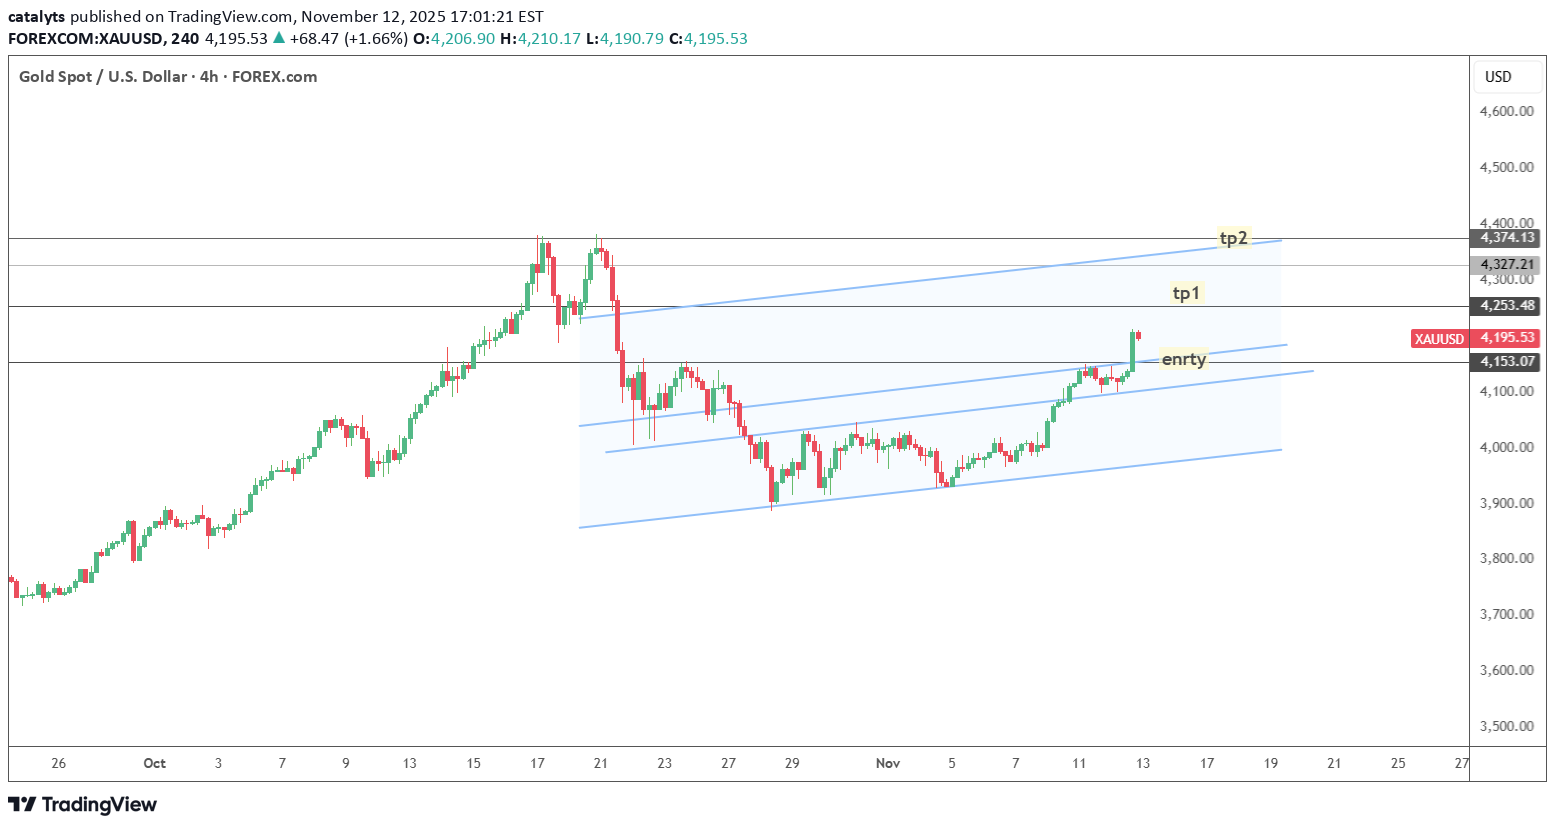Click the red XAUUSD symbol tag
Image resolution: width=1555 pixels, height=828 pixels.
click(1439, 339)
